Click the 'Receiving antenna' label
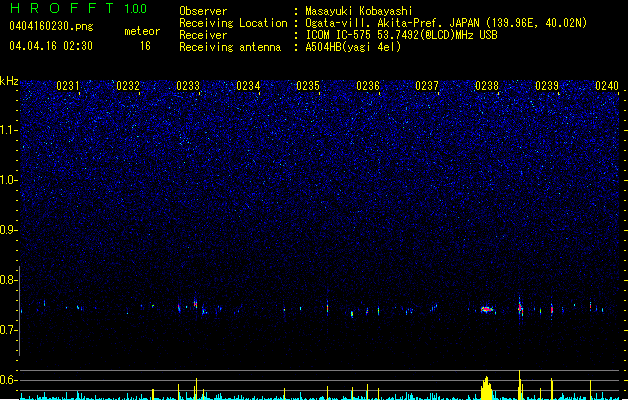 (230, 47)
